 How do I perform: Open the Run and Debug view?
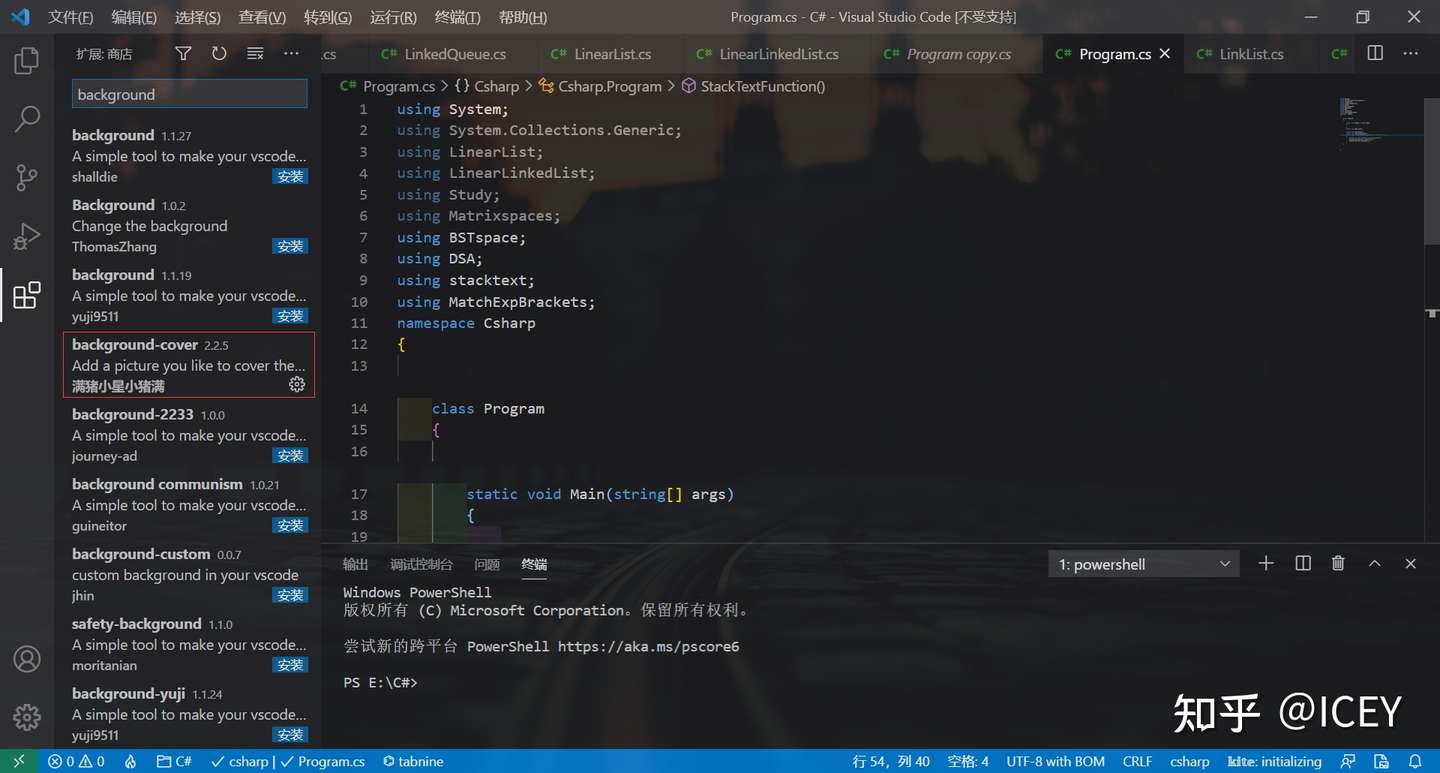tap(27, 236)
